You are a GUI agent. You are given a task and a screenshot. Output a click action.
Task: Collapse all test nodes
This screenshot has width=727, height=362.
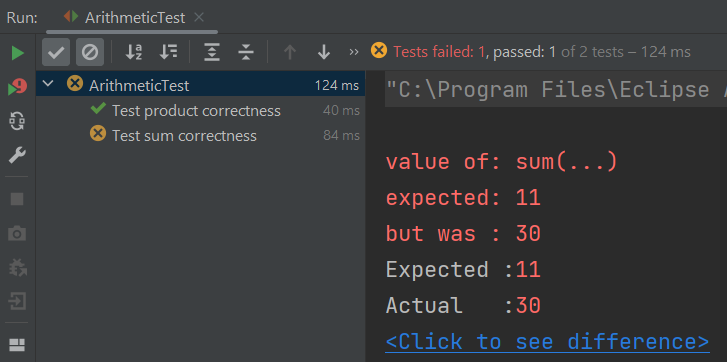(246, 52)
